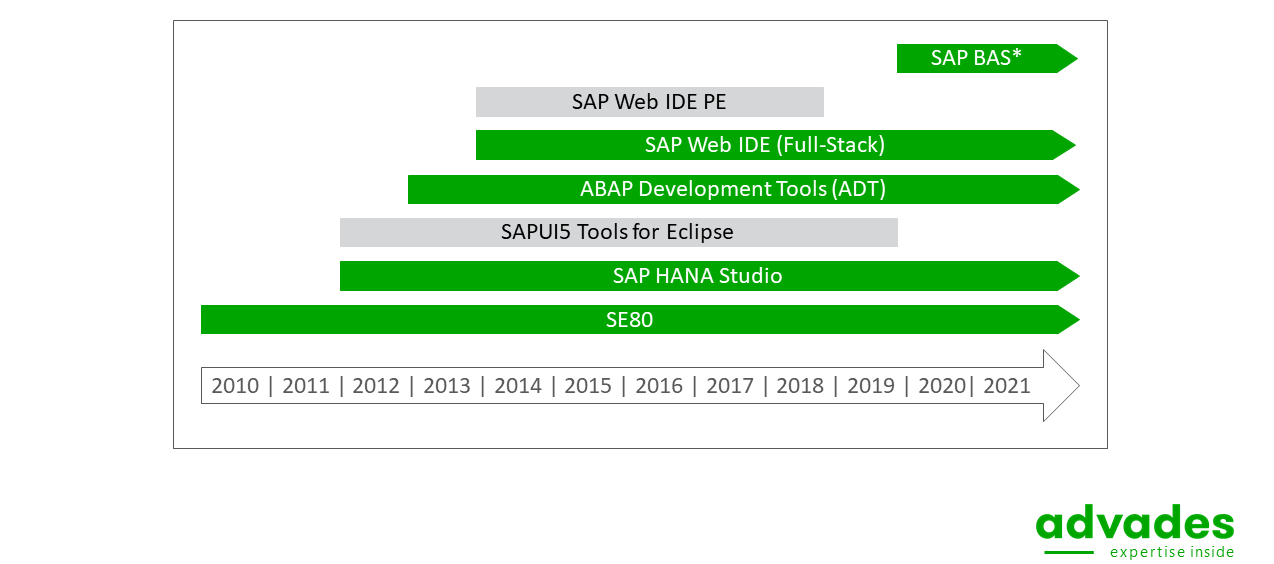
Task: Click year 2021 on the timeline
Action: click(1007, 386)
